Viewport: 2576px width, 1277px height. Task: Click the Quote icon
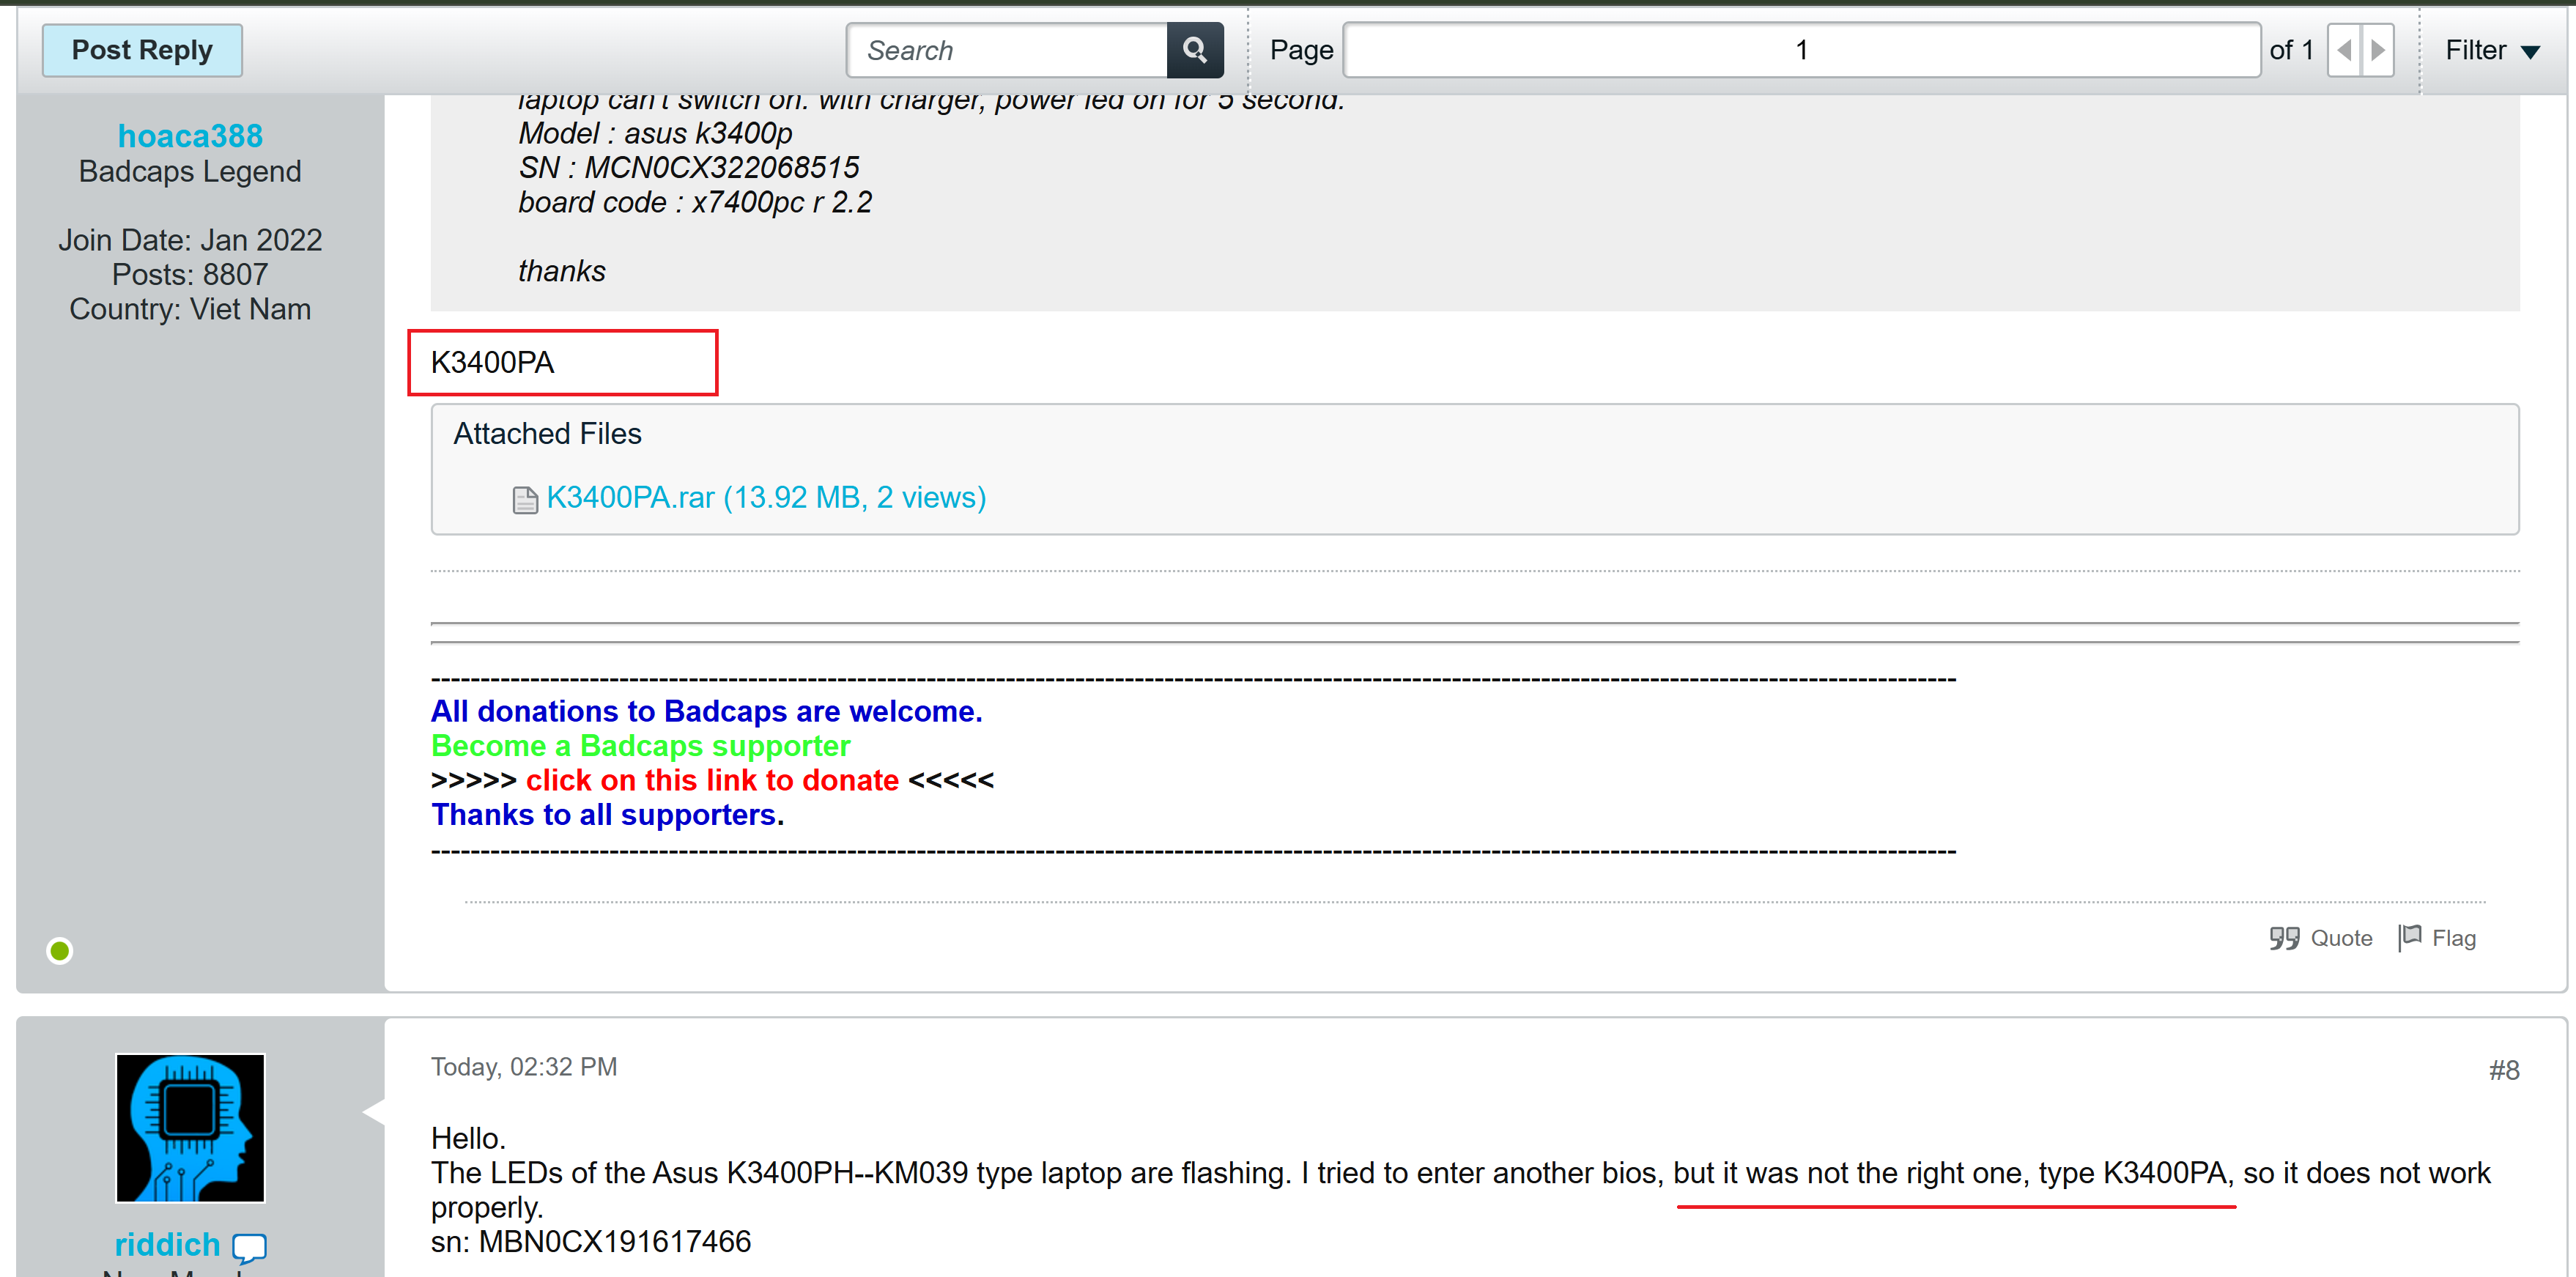(x=2284, y=938)
